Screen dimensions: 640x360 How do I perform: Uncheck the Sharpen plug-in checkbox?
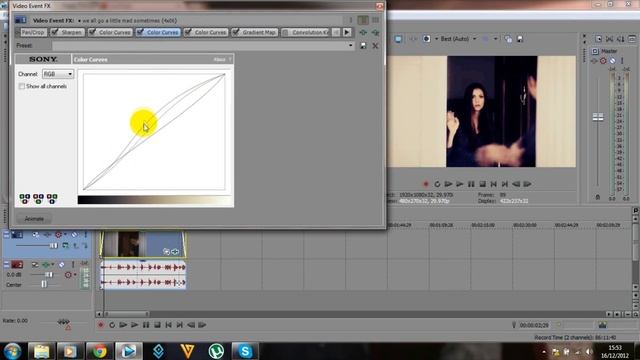(x=55, y=32)
